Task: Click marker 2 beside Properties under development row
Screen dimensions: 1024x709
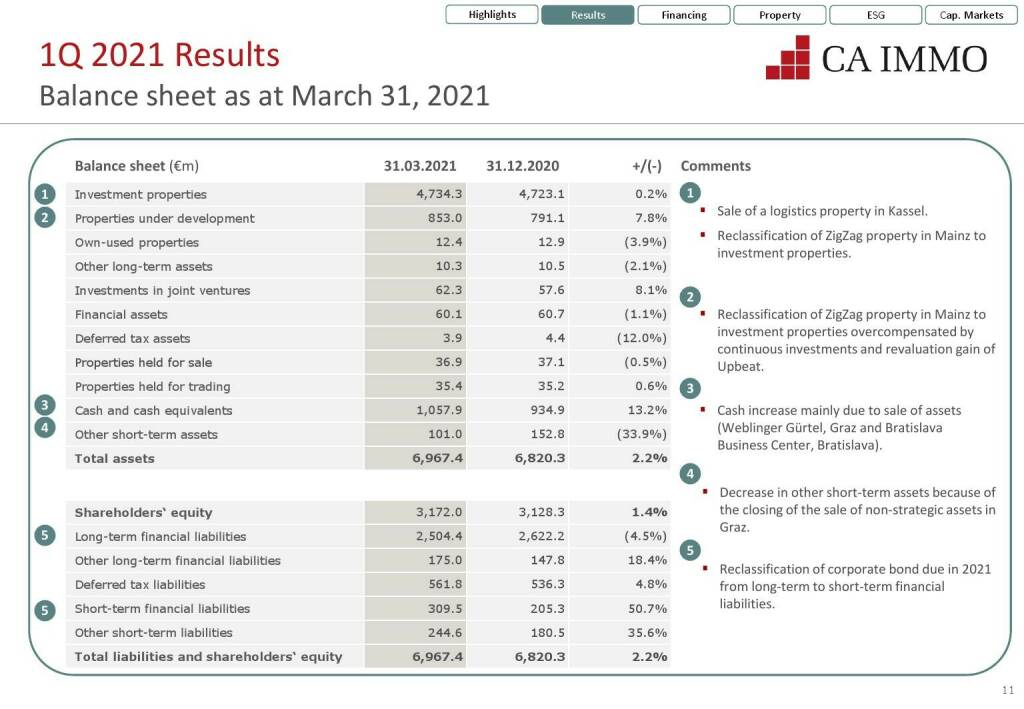Action: coord(44,218)
